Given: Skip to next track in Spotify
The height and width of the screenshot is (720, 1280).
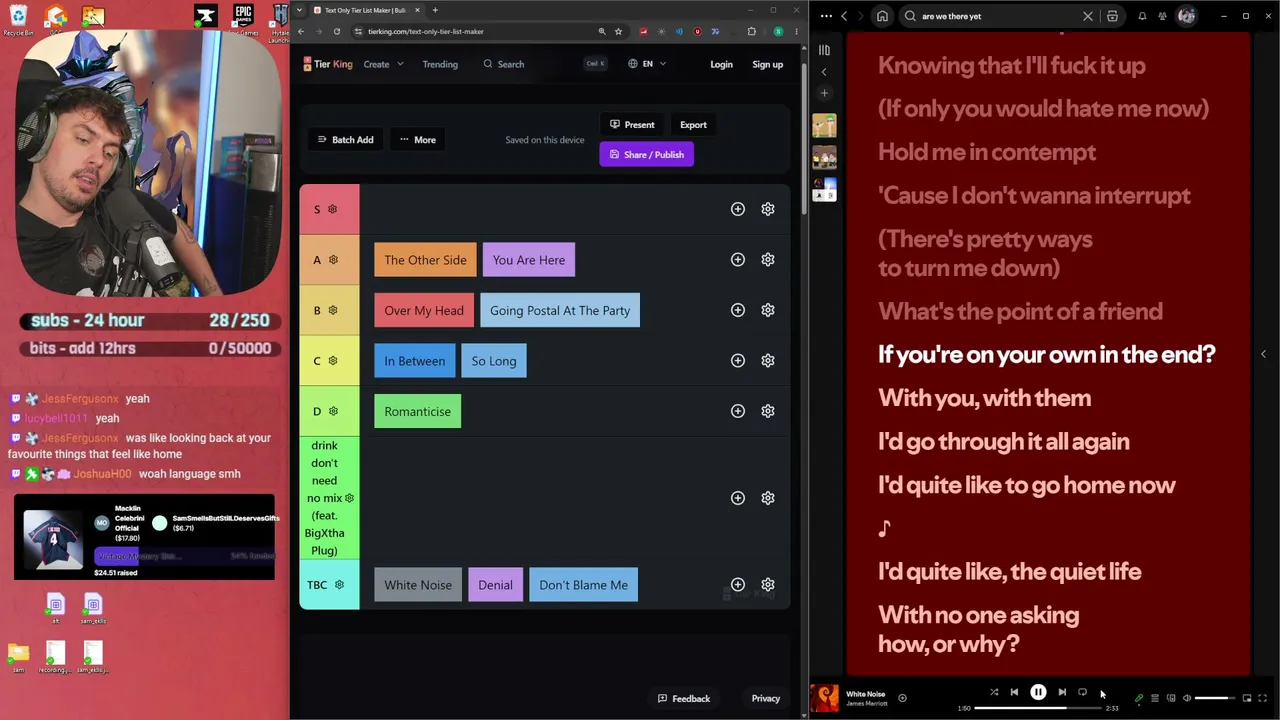Looking at the screenshot, I should (1062, 692).
